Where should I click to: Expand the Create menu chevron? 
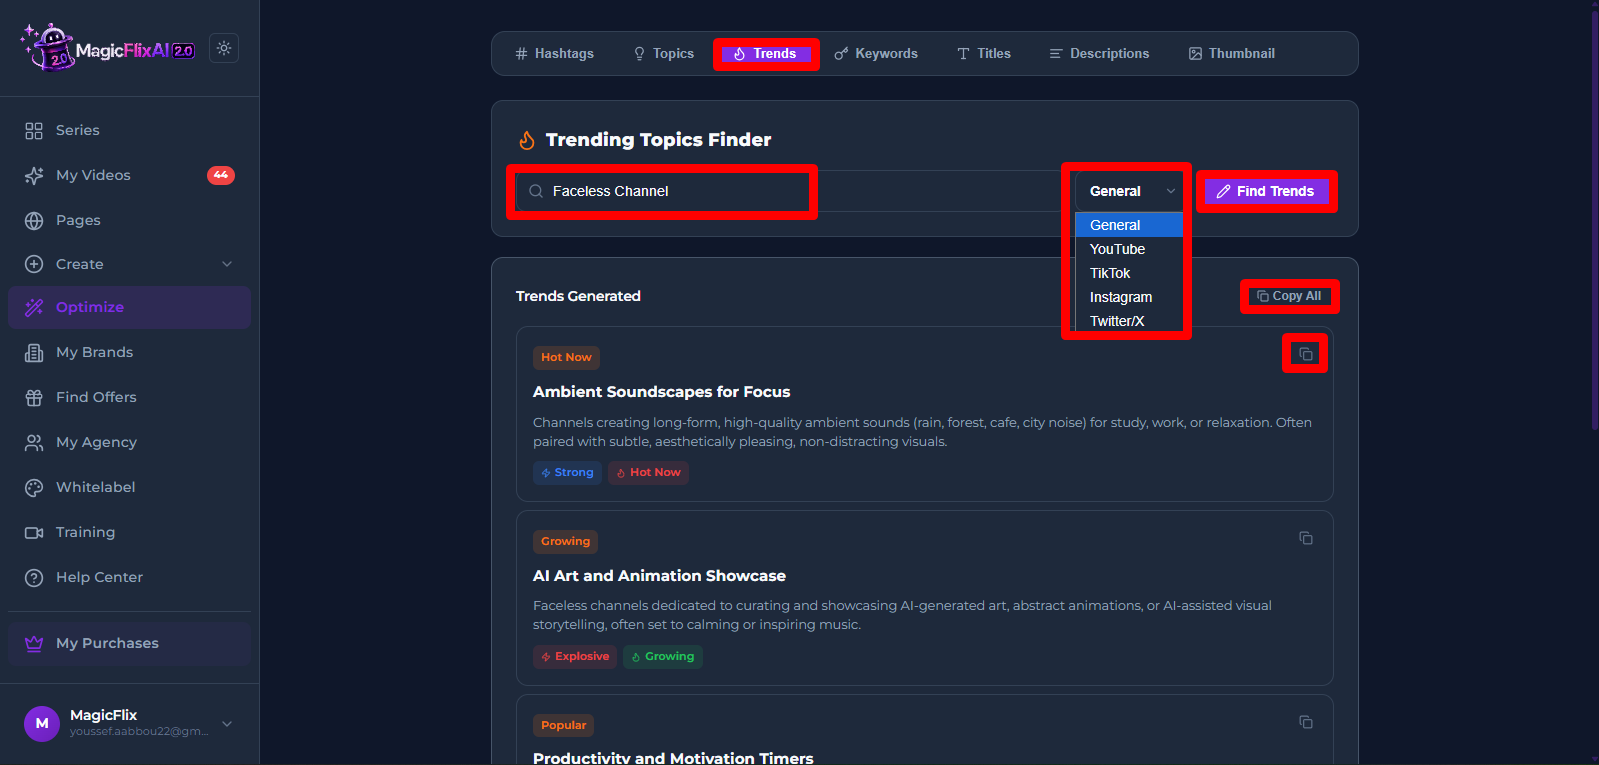pyautogui.click(x=227, y=264)
